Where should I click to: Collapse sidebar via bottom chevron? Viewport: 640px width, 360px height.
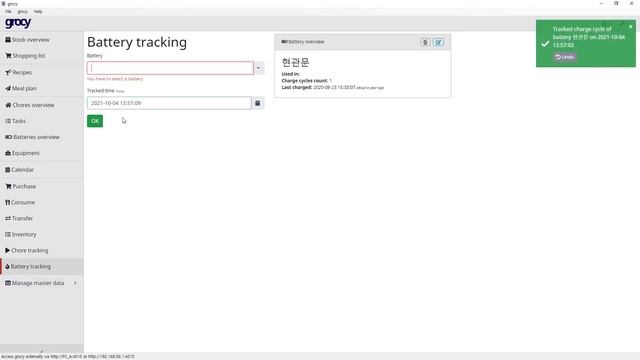(x=41, y=351)
